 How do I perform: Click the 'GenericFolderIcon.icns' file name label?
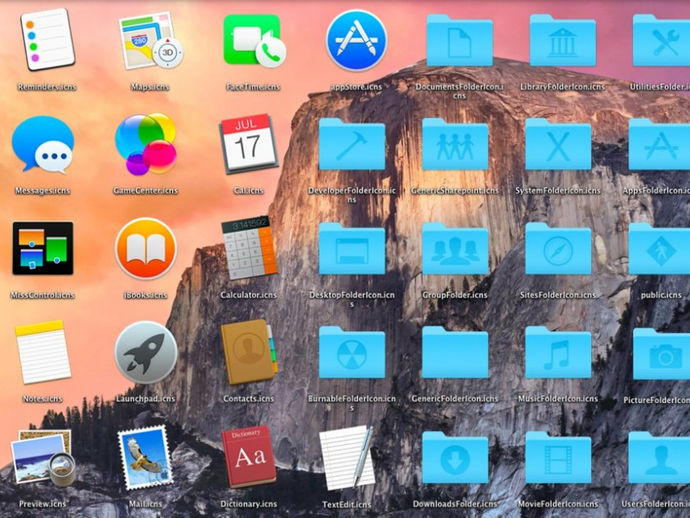point(455,399)
